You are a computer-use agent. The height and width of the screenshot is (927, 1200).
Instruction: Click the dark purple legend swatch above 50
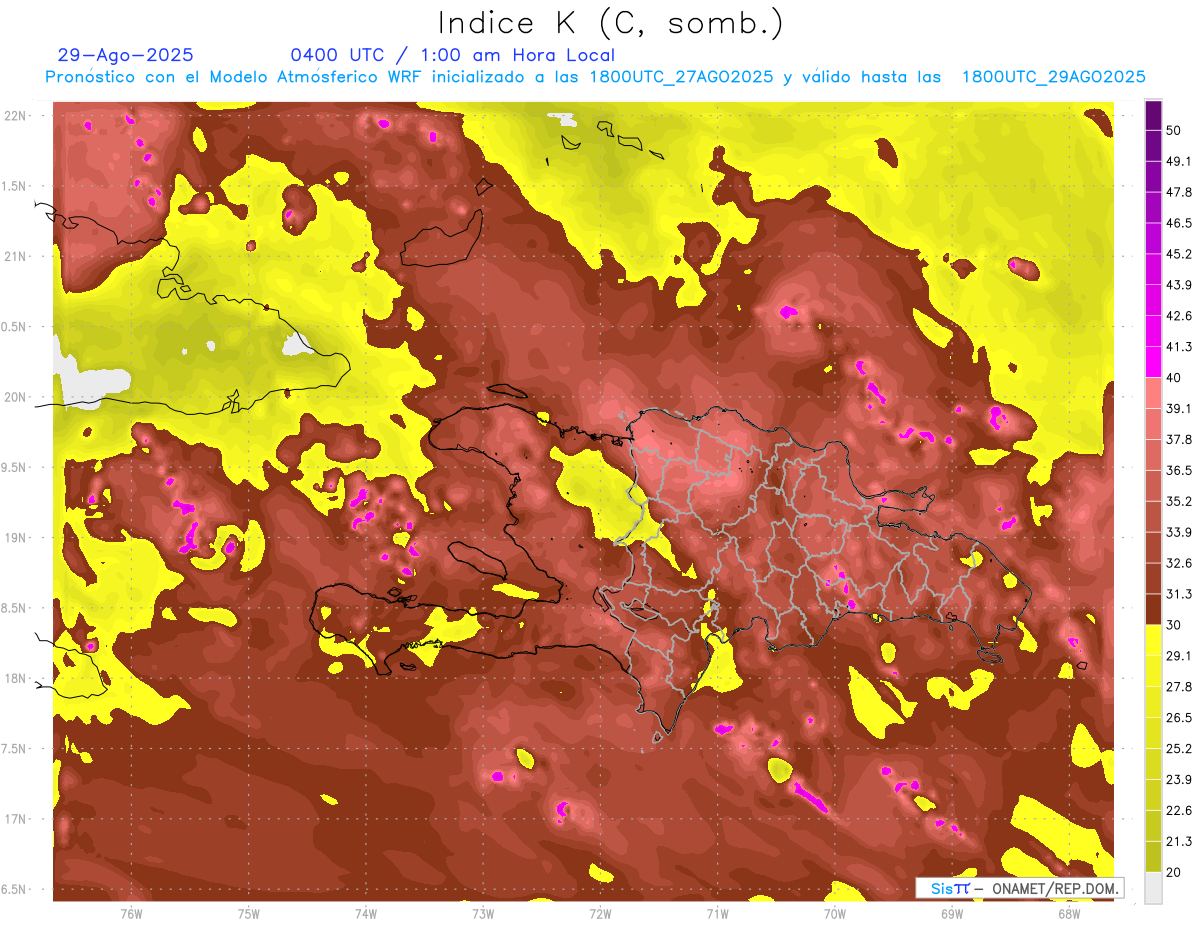1153,113
